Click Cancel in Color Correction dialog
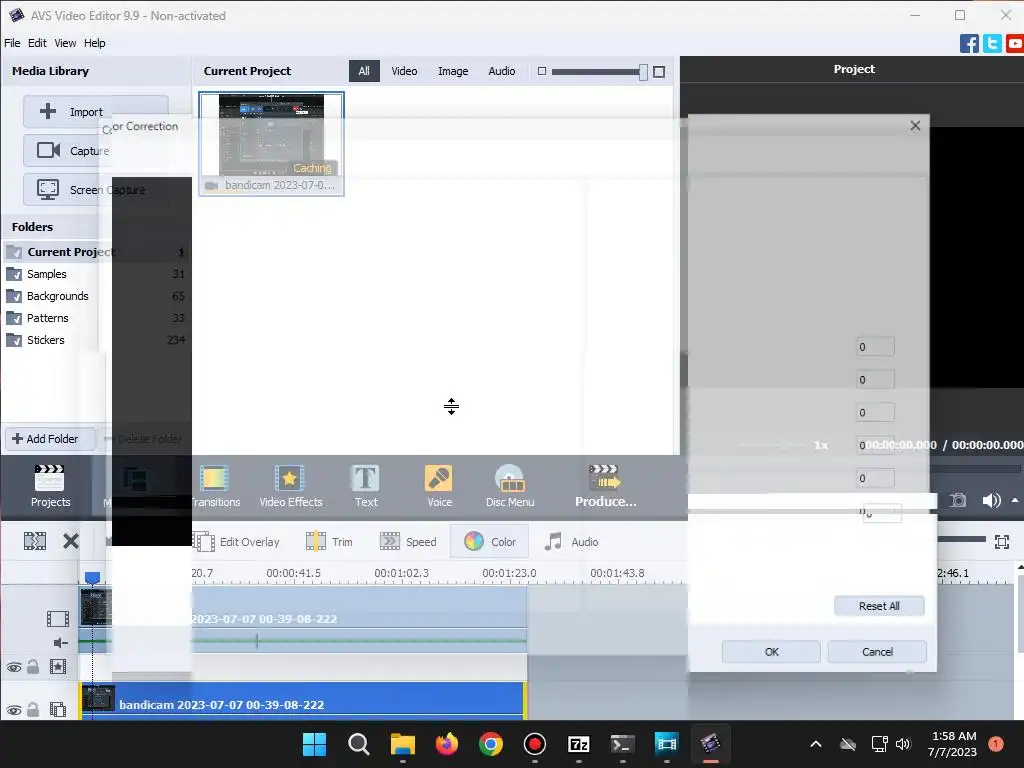This screenshot has height=768, width=1024. pyautogui.click(x=877, y=652)
